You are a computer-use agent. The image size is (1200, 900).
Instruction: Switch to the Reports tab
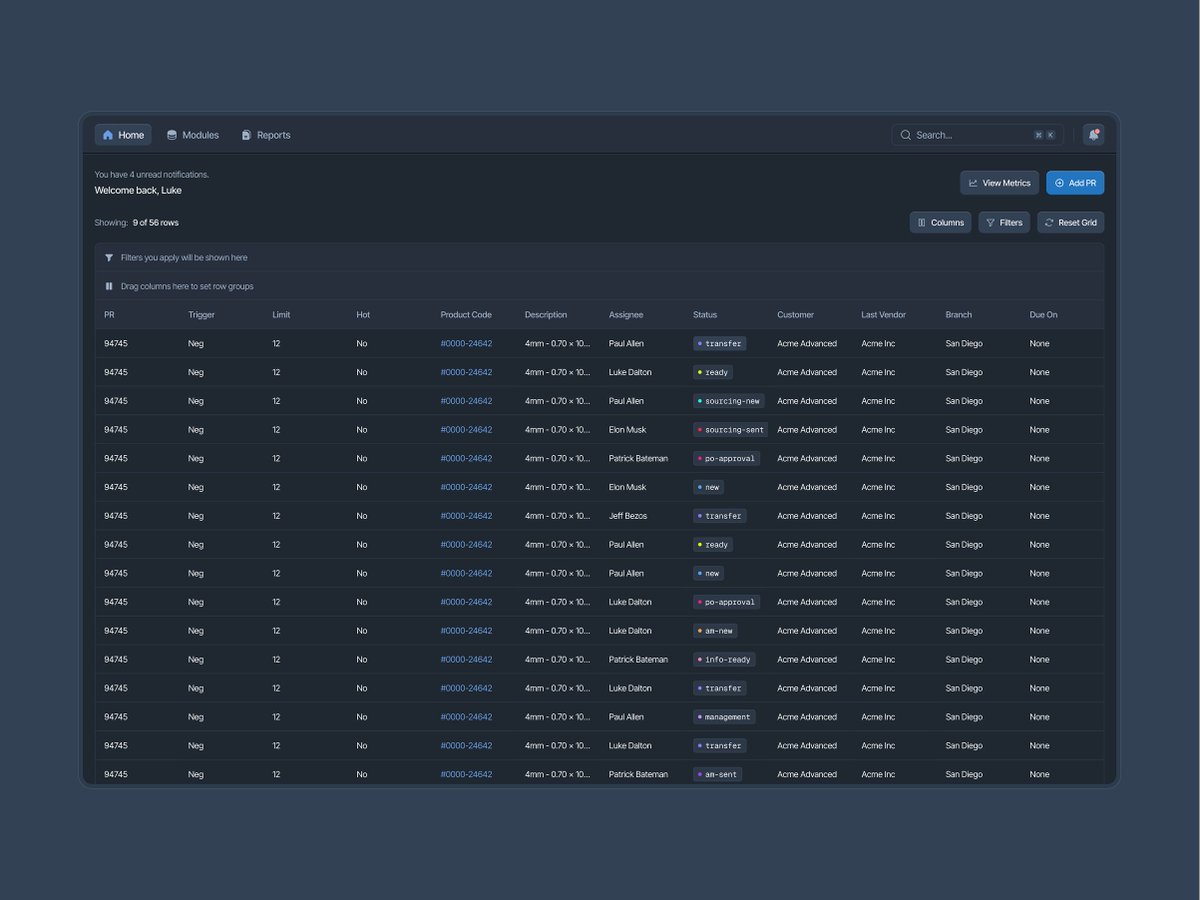click(x=266, y=135)
